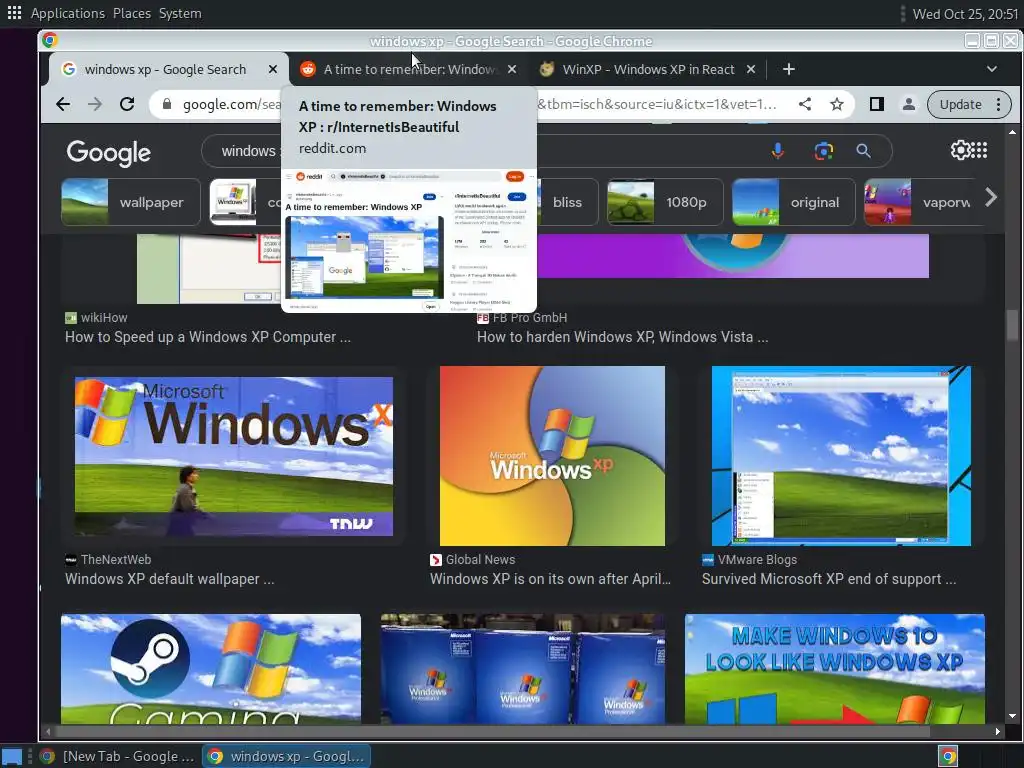Go forward to the next page
This screenshot has height=768, width=1024.
95,104
